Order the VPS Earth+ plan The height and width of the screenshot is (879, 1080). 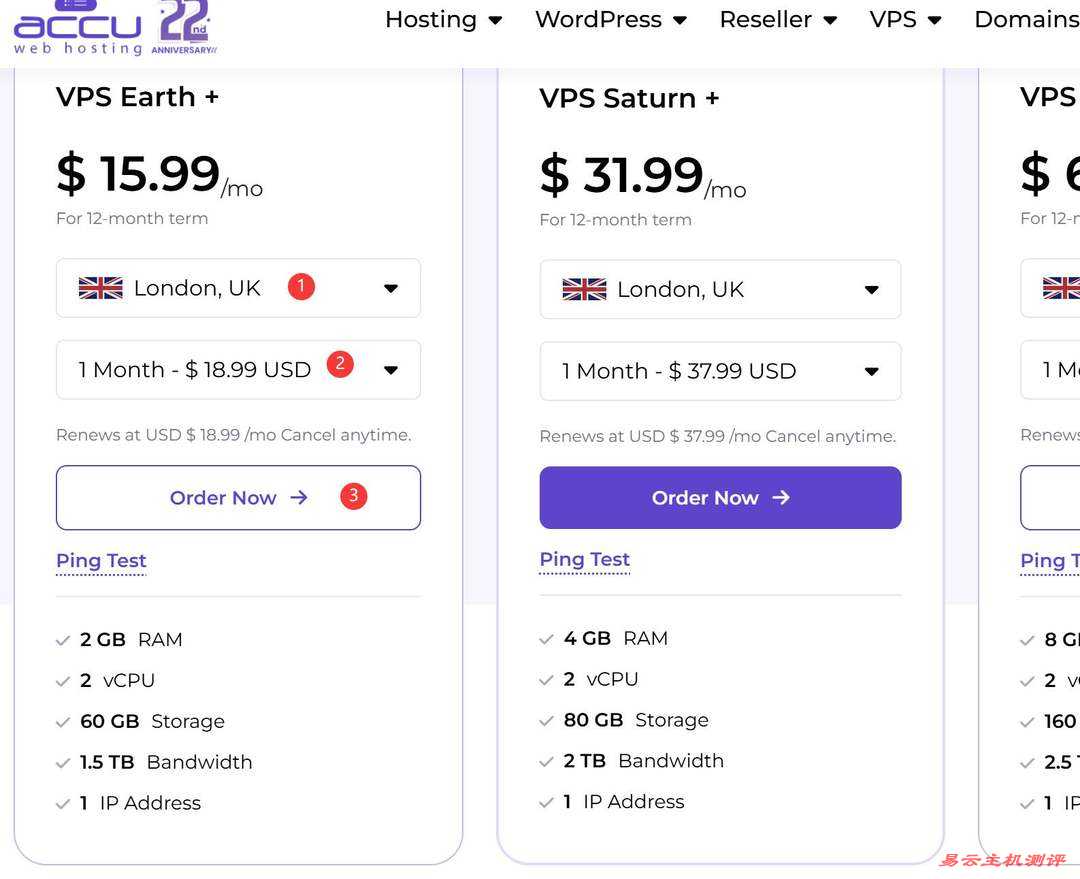point(238,497)
